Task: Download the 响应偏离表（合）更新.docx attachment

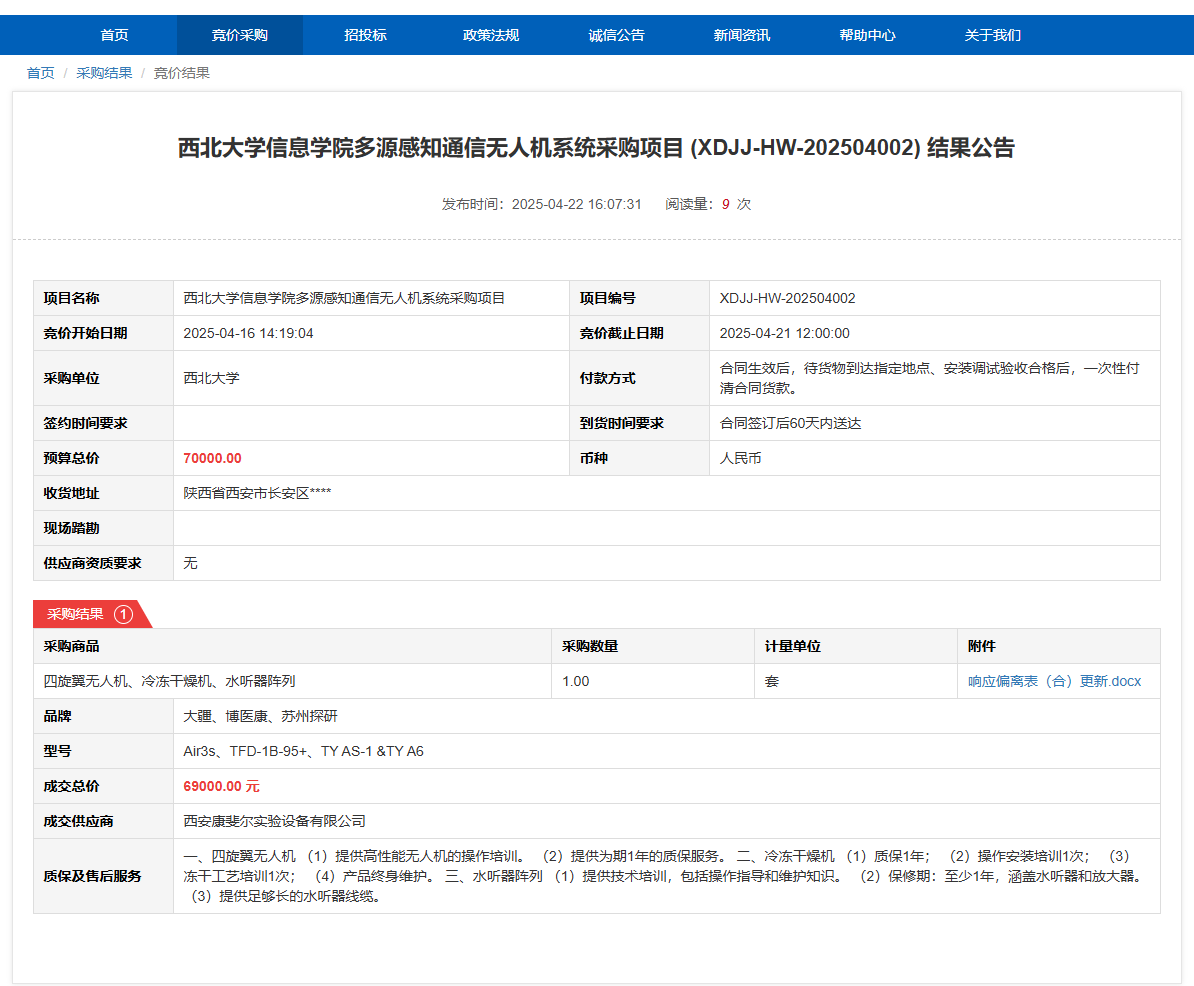Action: click(x=1054, y=681)
